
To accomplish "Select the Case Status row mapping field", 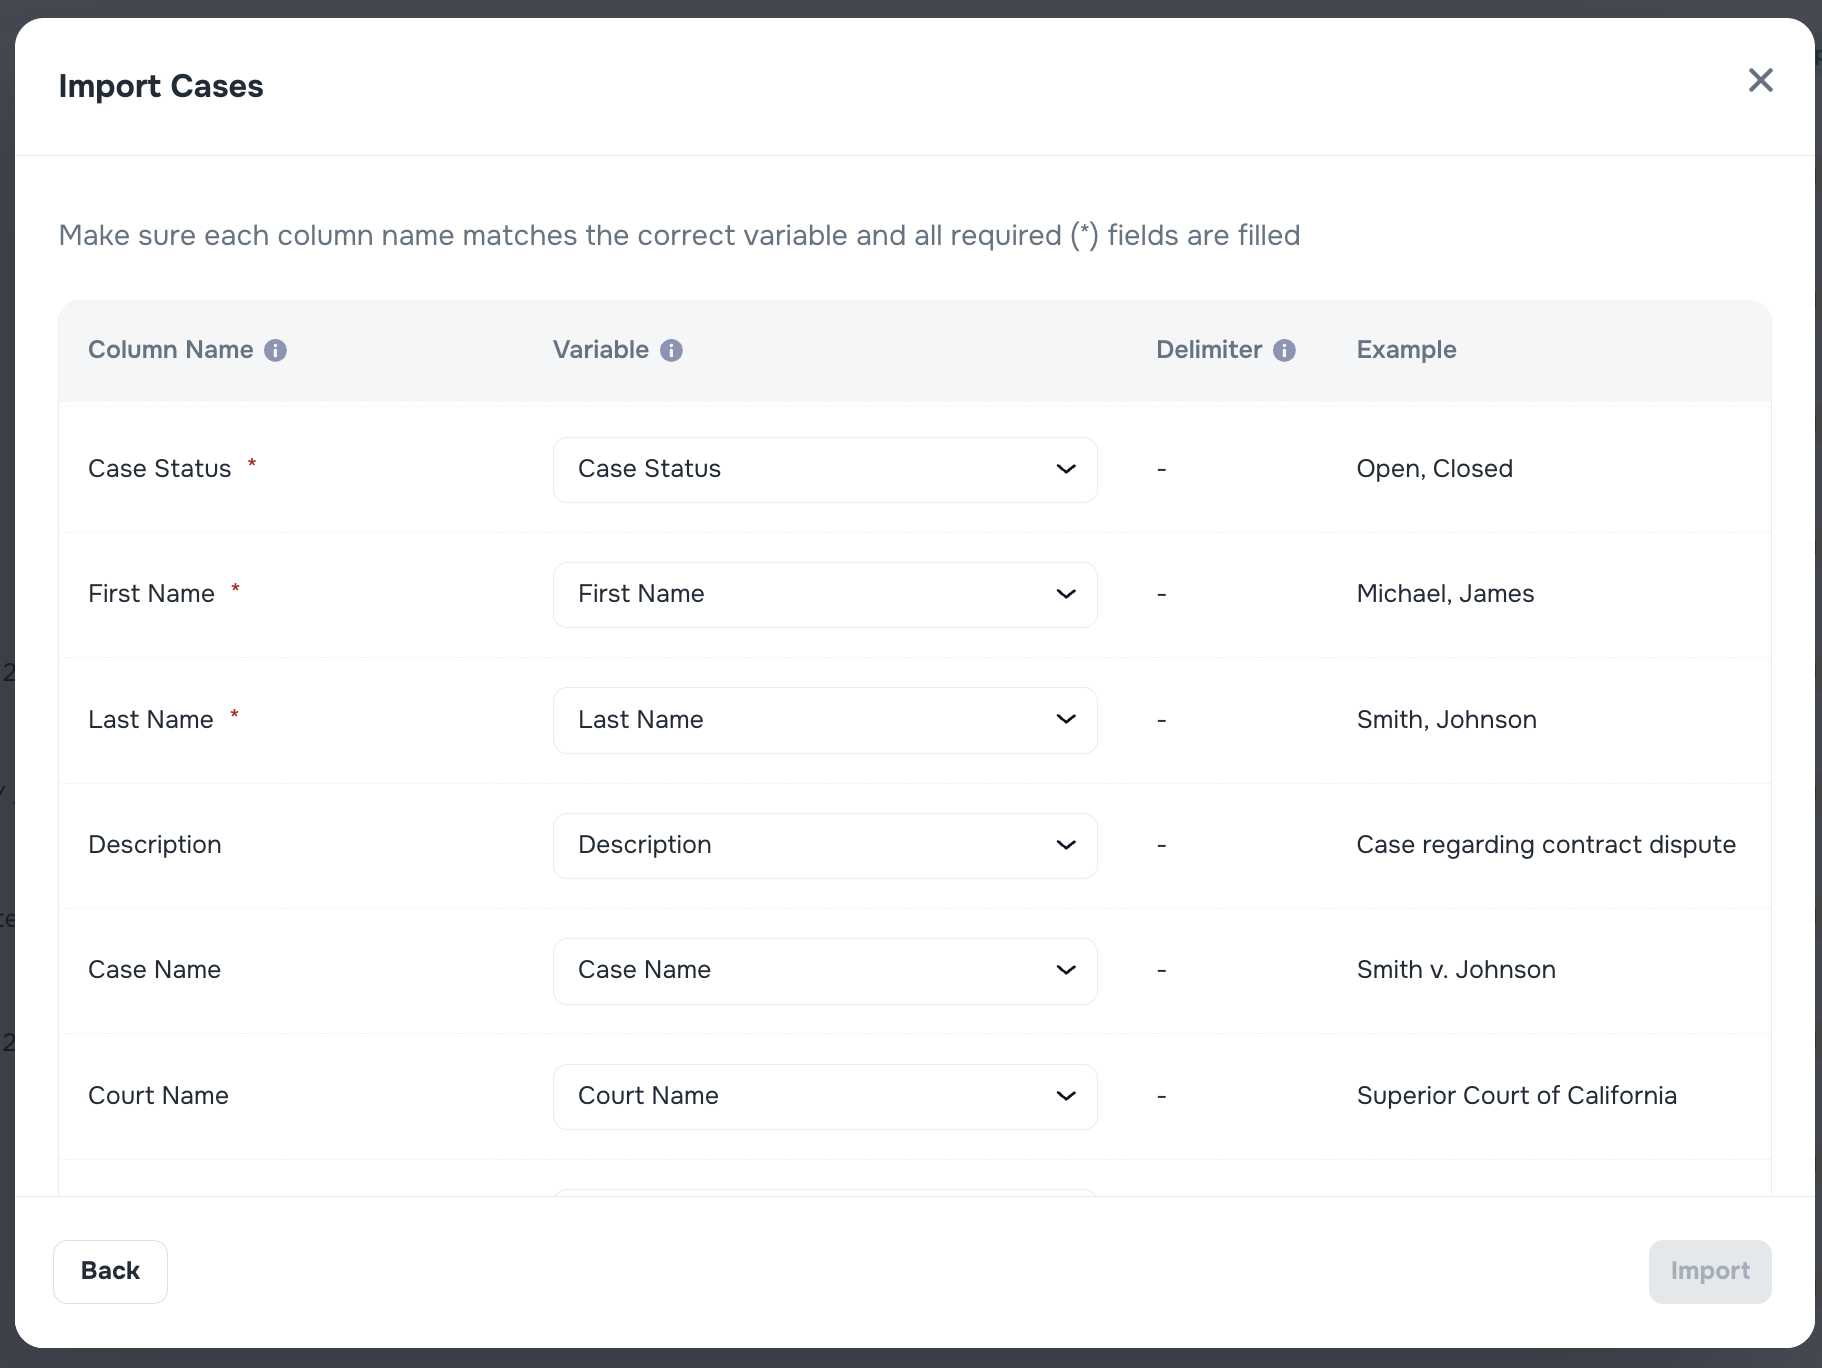I will tap(824, 469).
